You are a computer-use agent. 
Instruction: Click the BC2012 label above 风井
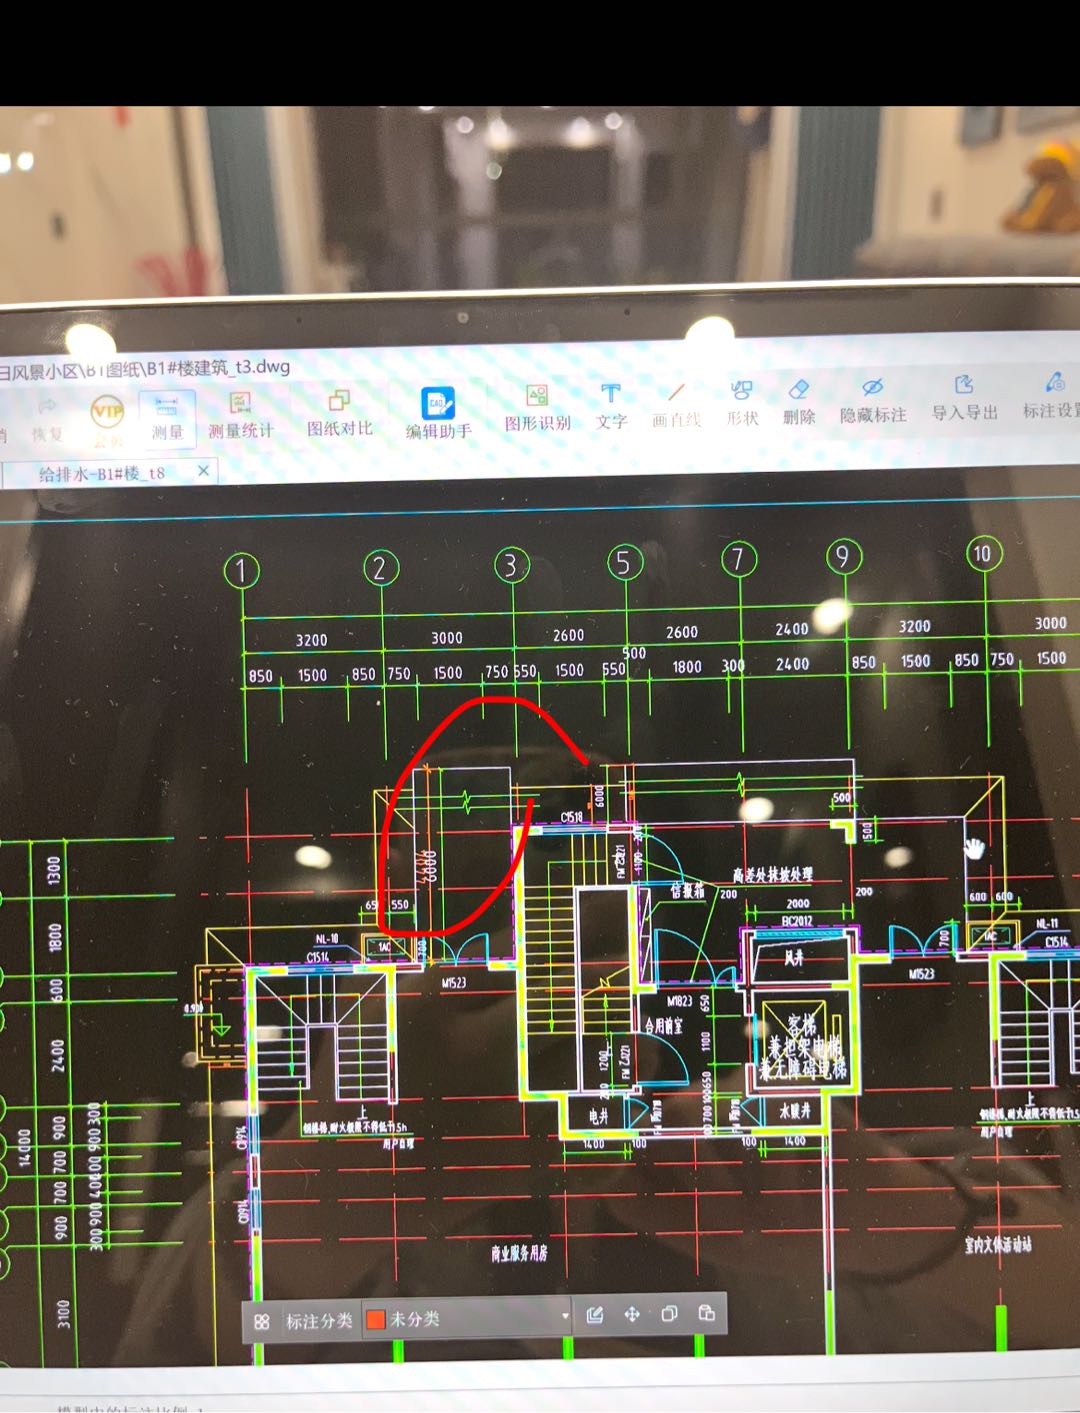[797, 921]
